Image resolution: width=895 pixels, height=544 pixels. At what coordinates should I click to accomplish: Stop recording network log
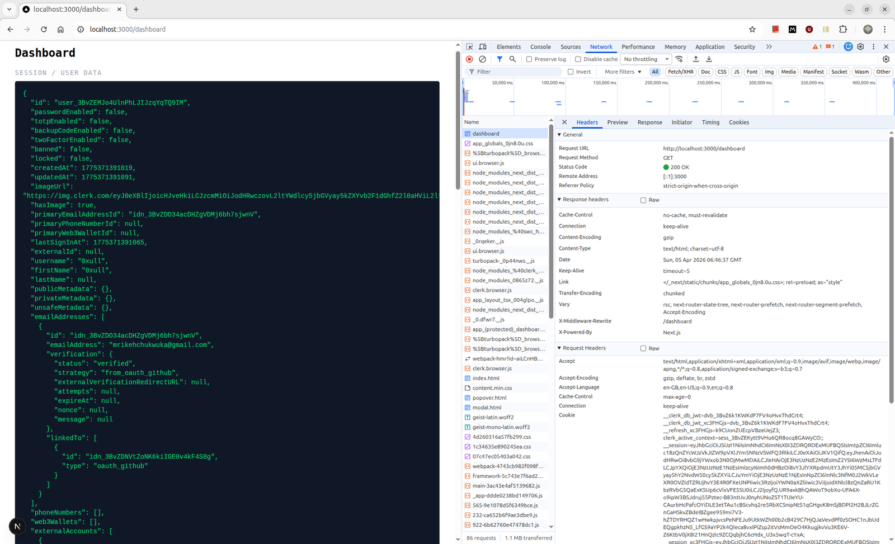point(469,59)
